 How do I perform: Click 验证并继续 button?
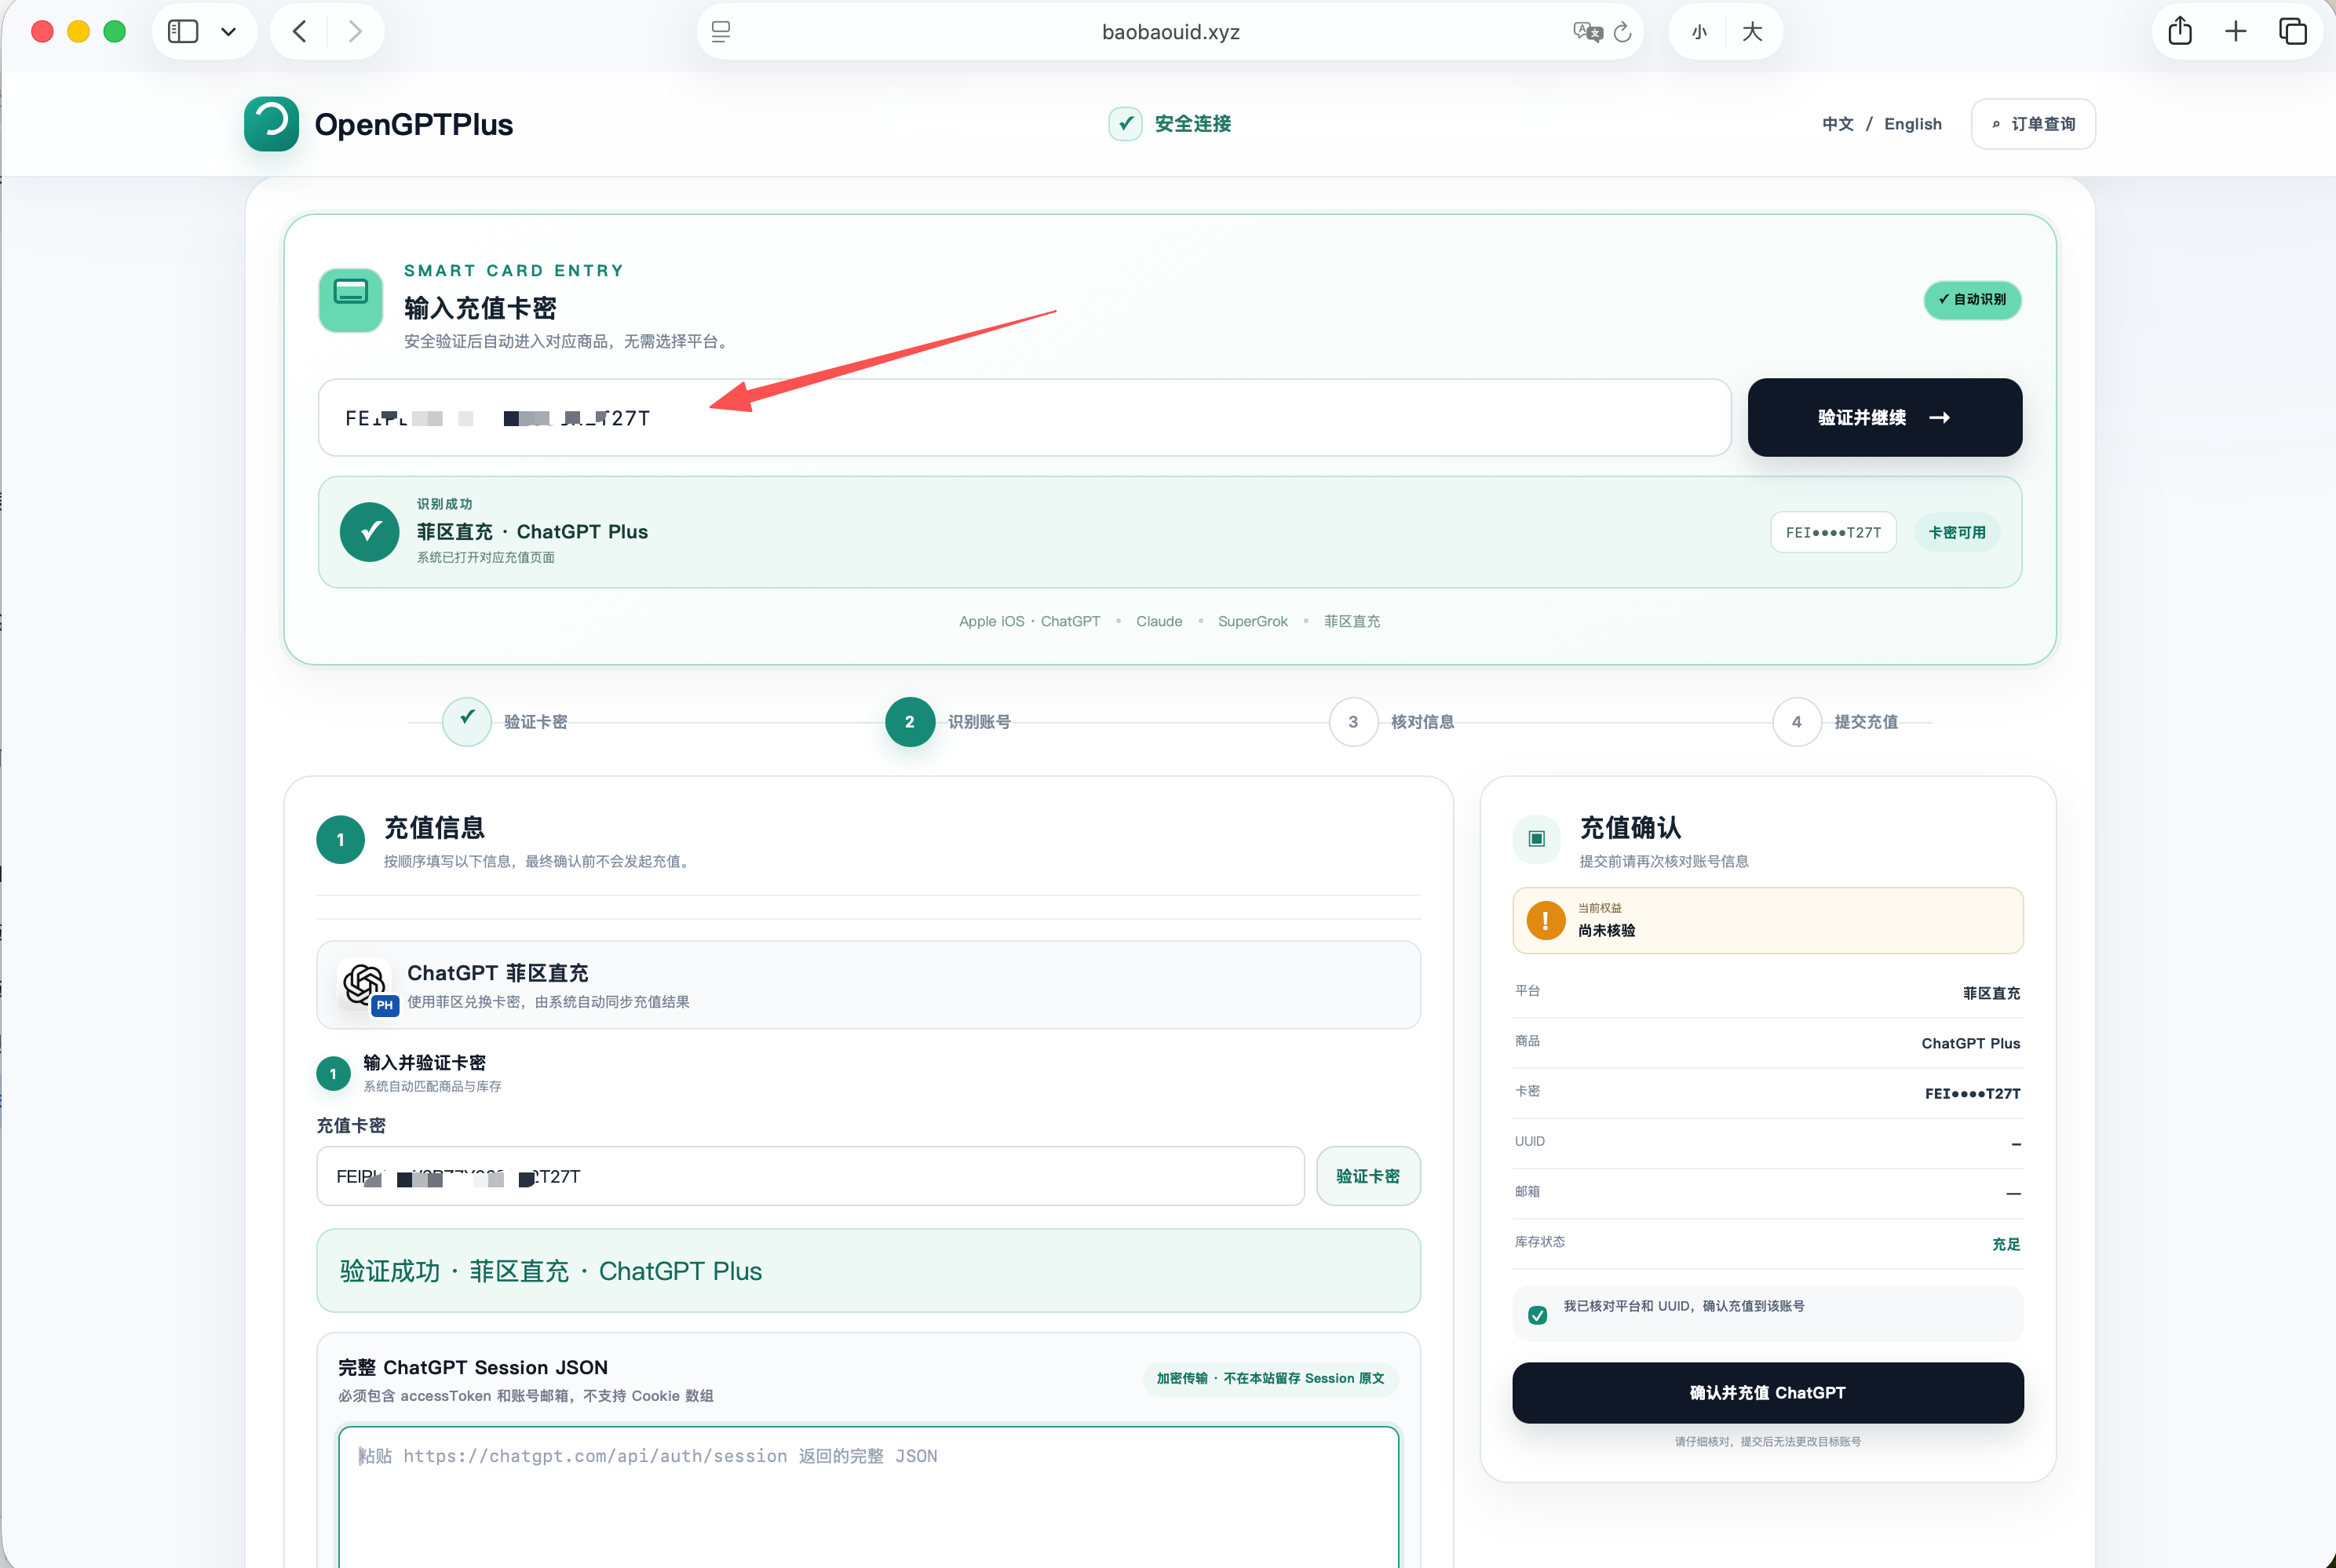(x=1885, y=418)
